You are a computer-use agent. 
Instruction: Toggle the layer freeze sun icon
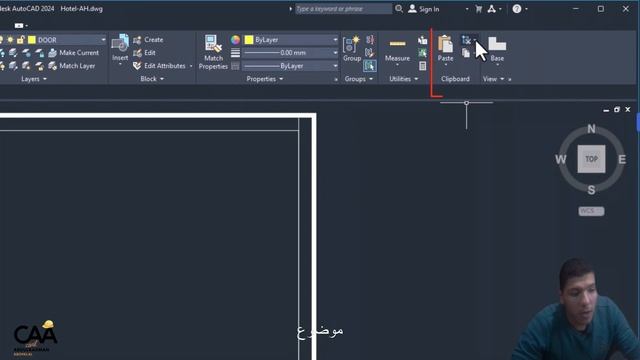[x=10, y=40]
